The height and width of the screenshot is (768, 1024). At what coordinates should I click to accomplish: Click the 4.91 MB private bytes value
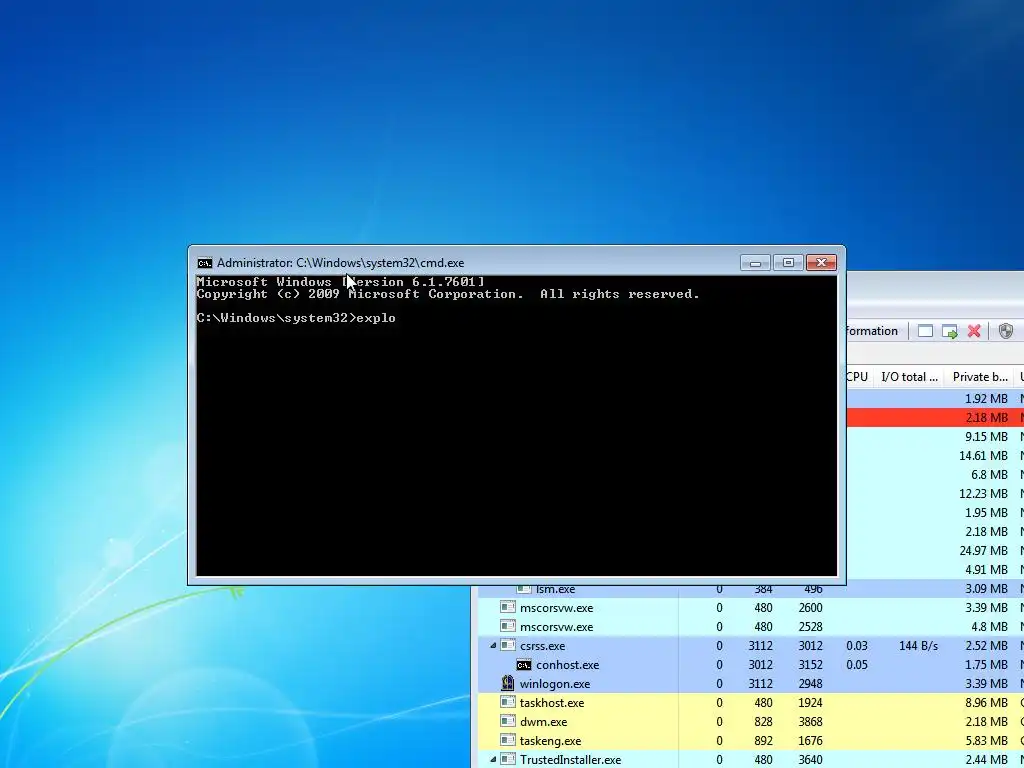click(x=986, y=569)
